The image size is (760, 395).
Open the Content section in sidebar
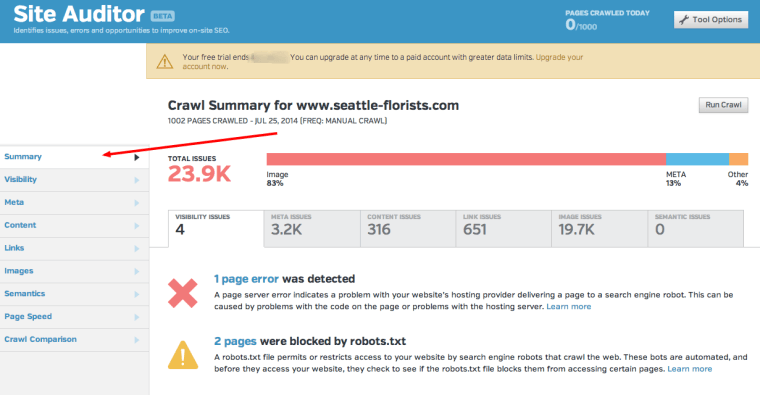click(x=74, y=225)
